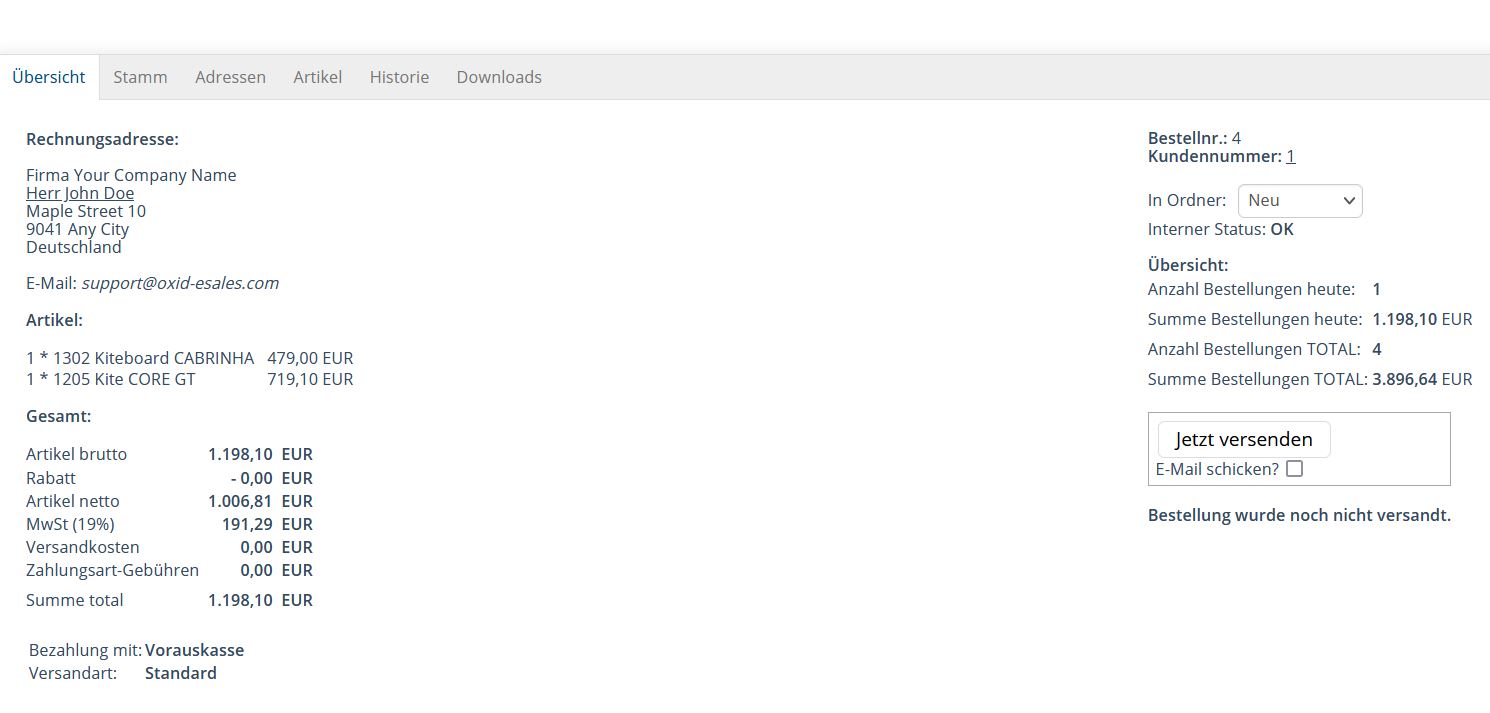Select the Artikel tab
Image resolution: width=1490 pixels, height=713 pixels.
click(317, 77)
